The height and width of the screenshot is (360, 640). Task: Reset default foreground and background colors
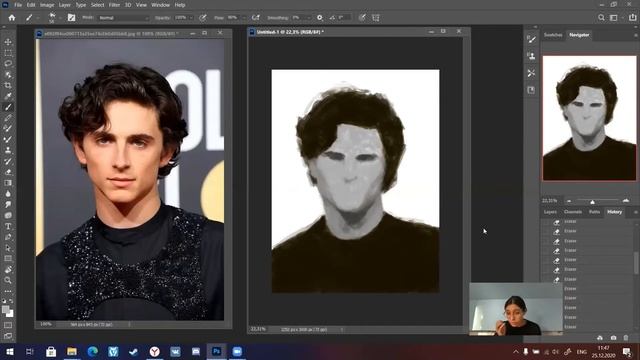click(x=4, y=301)
